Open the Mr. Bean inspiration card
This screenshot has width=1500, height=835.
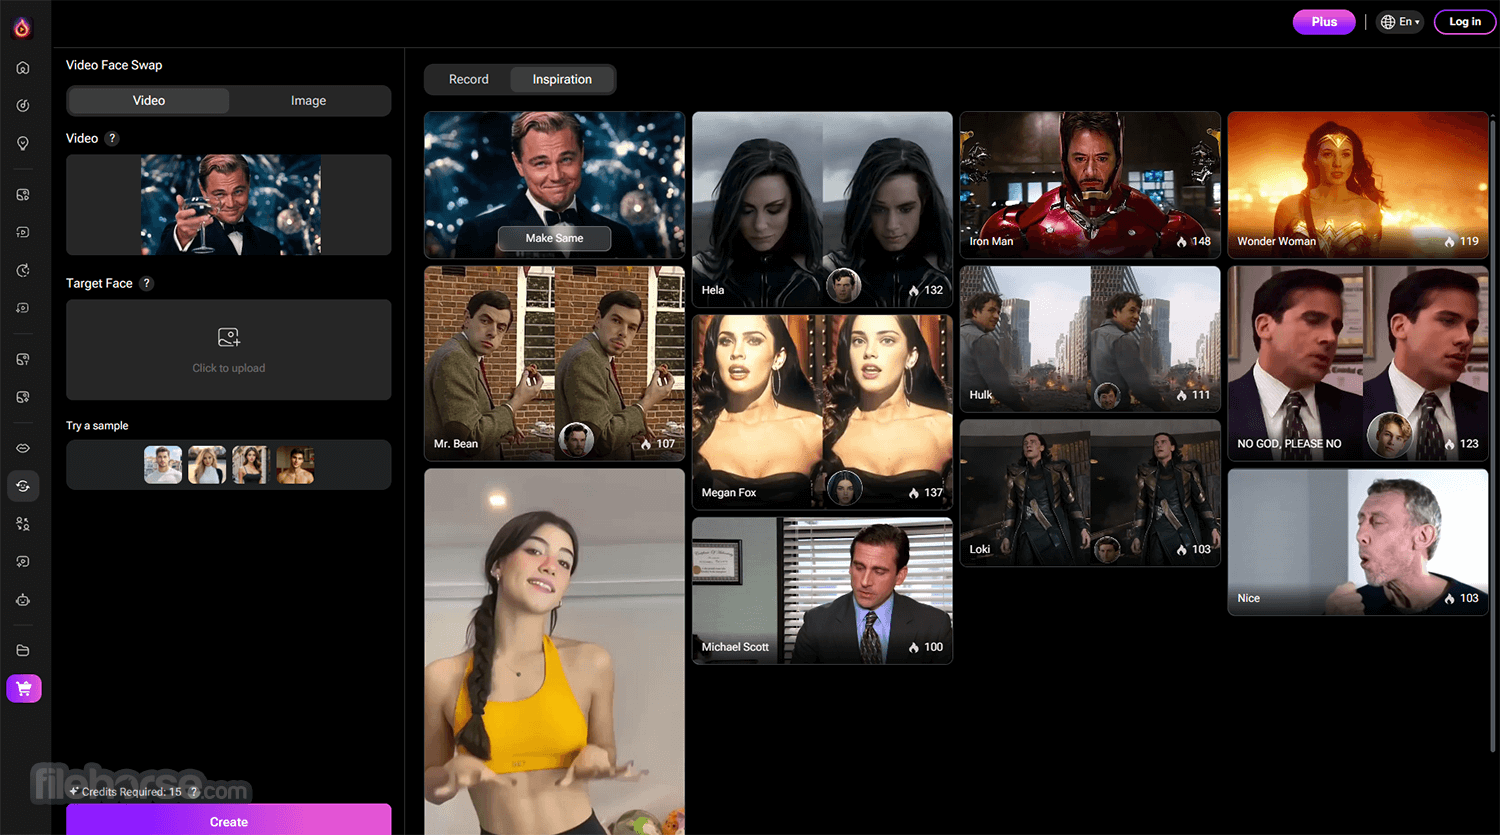click(554, 363)
